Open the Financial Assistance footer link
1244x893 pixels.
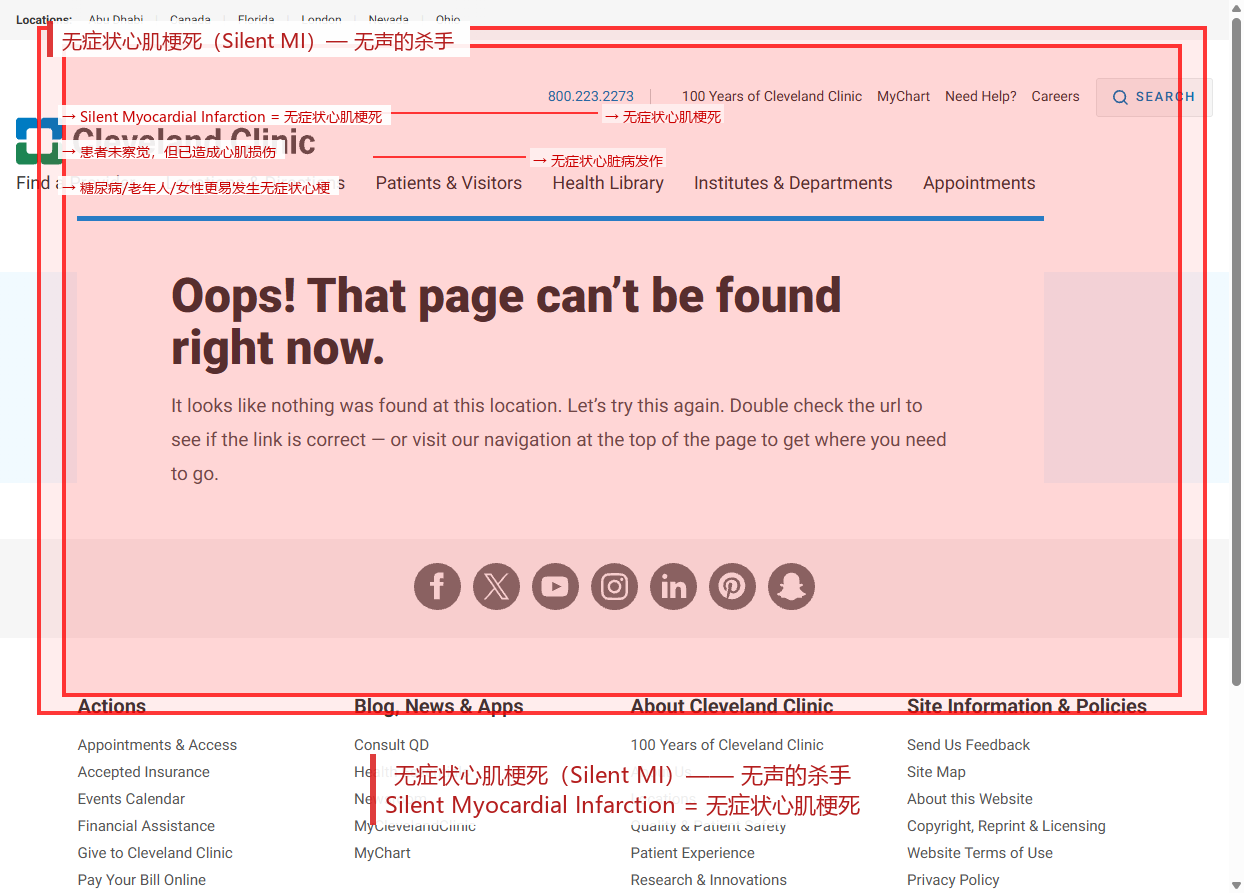[x=146, y=826]
